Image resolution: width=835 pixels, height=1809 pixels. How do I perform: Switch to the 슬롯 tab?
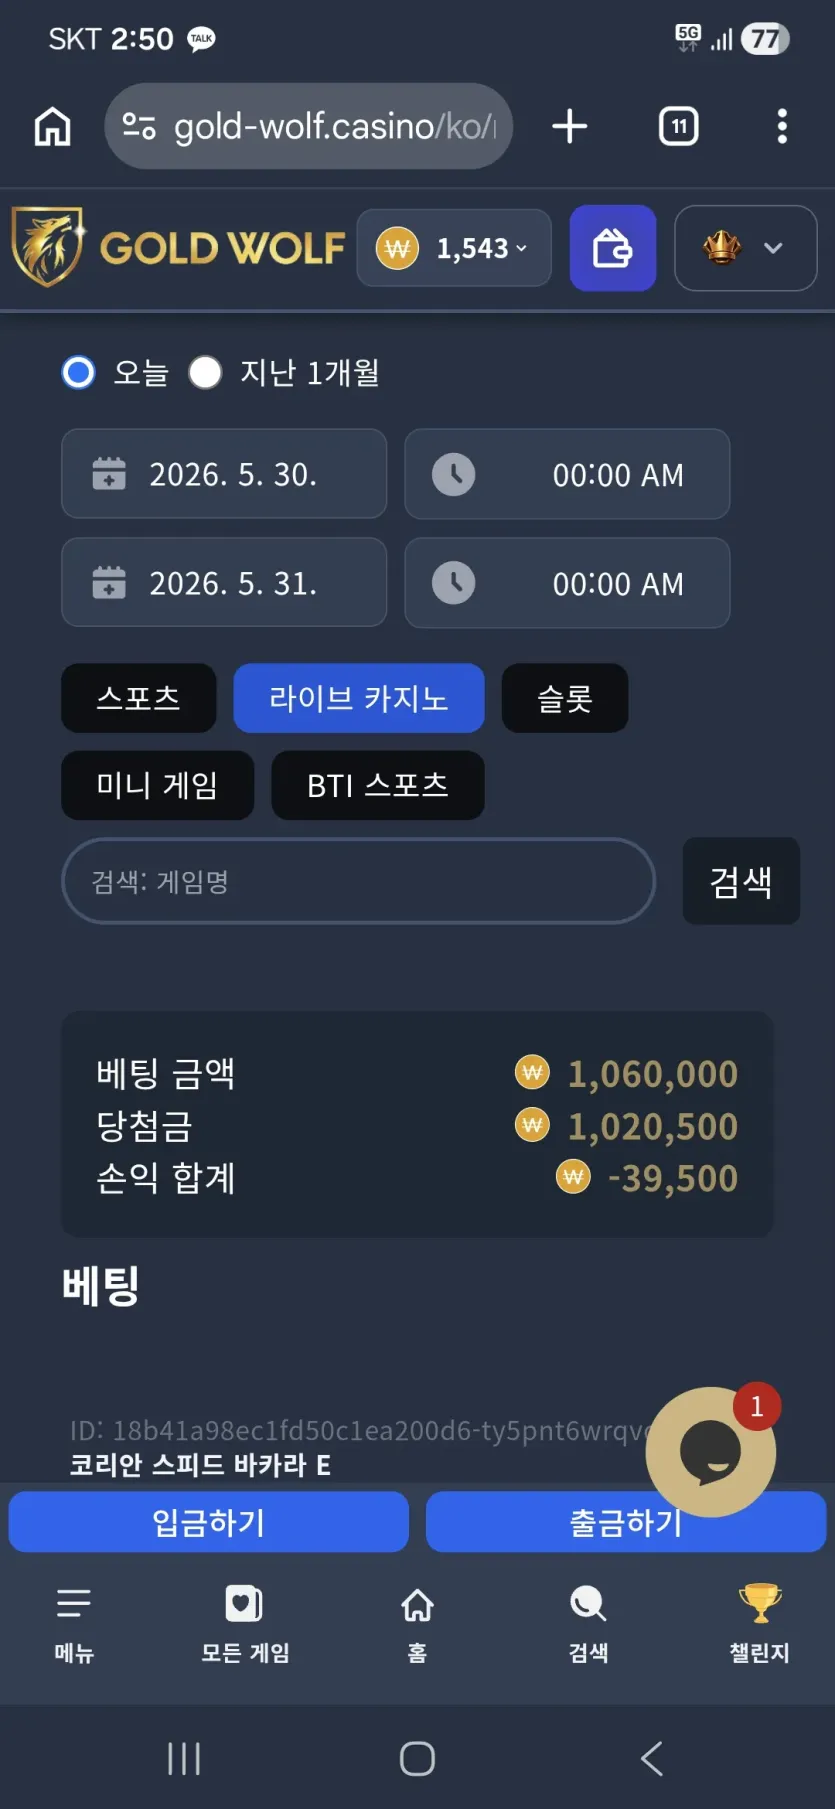[x=565, y=698]
